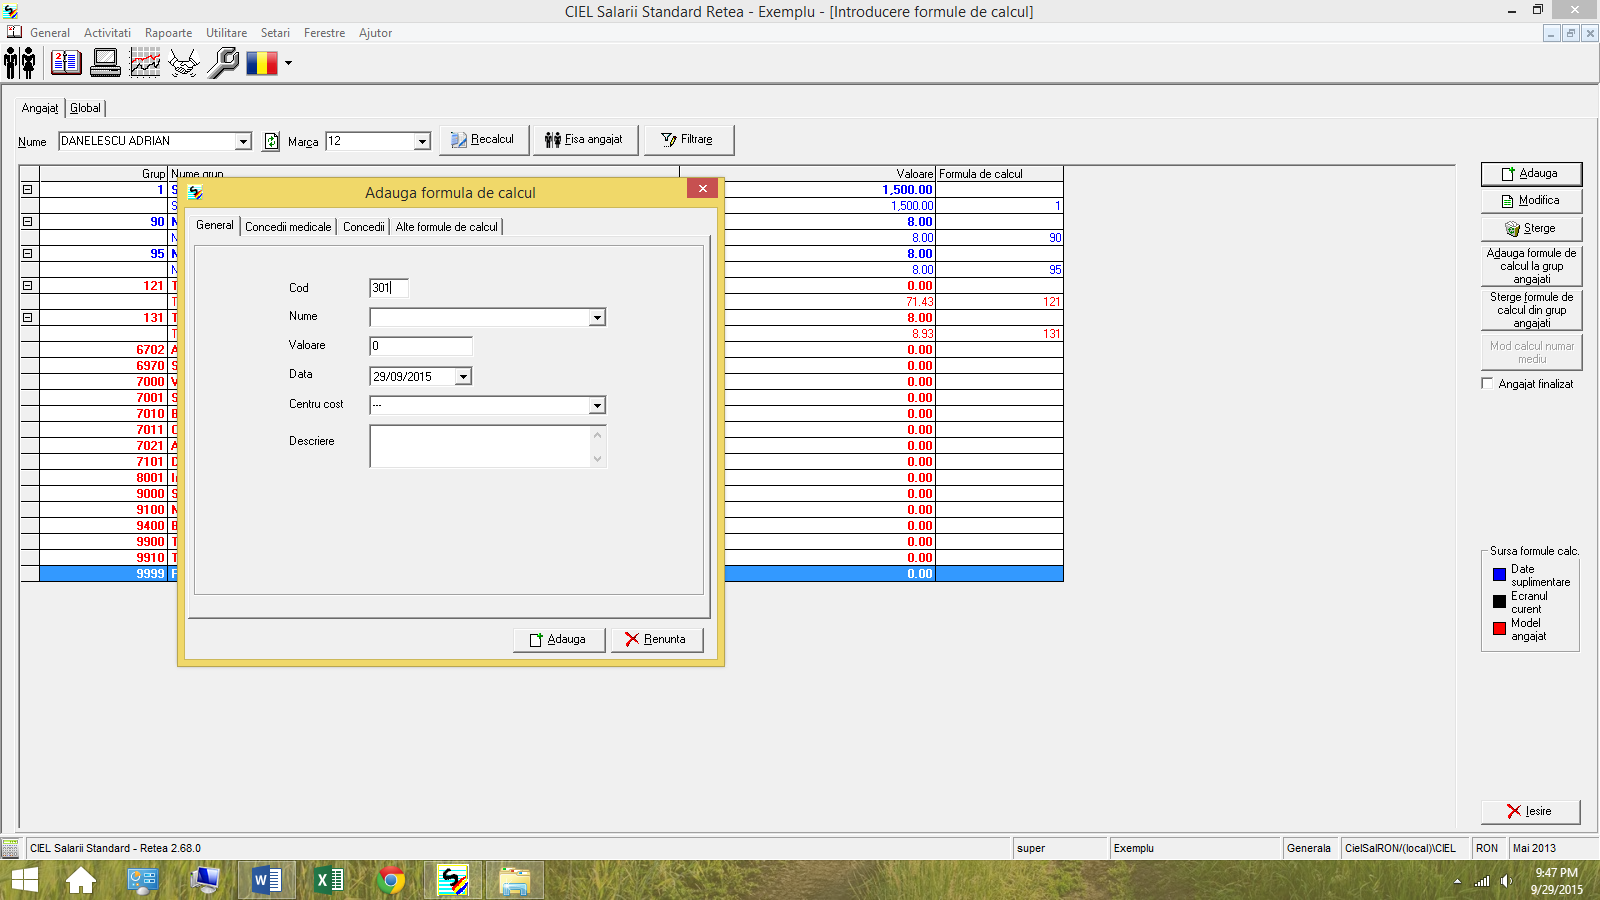This screenshot has height=900, width=1600.
Task: Collapse the group 1 row
Action: point(28,190)
